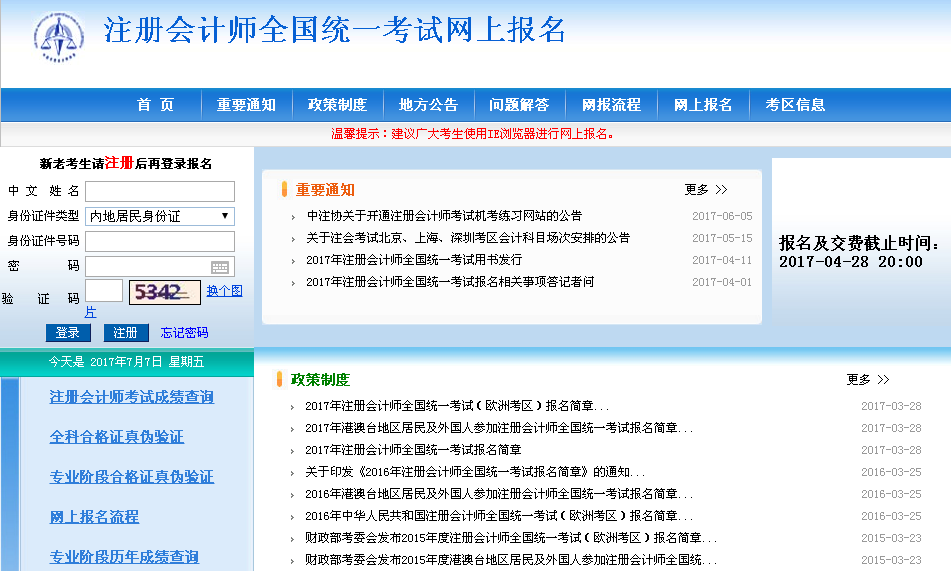Click the 温馨提示 IE browser notice
This screenshot has width=951, height=571.
(472, 134)
